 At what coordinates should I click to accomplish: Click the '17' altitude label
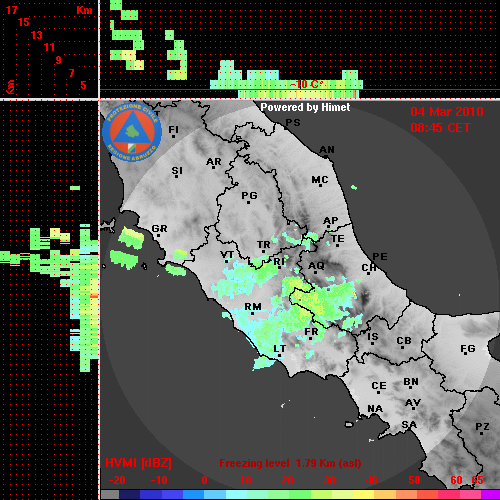pos(11,10)
